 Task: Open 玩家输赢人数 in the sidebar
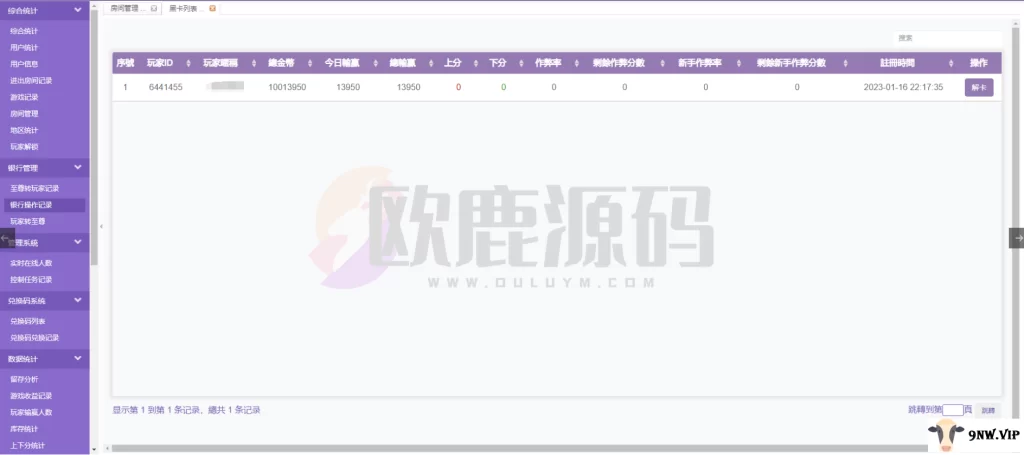coord(31,413)
